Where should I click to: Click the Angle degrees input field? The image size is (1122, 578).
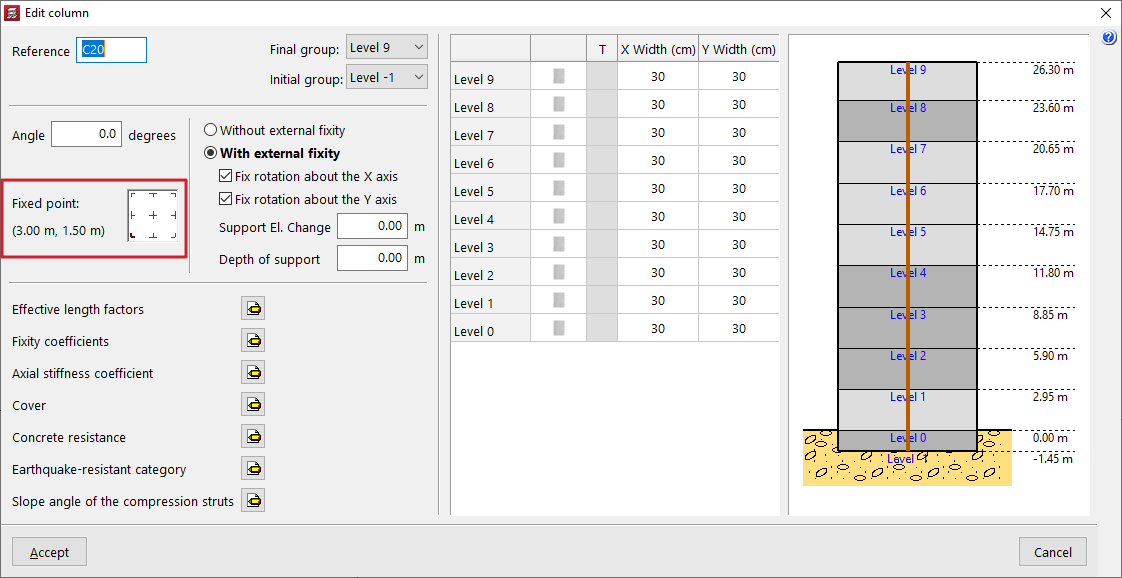pos(86,135)
